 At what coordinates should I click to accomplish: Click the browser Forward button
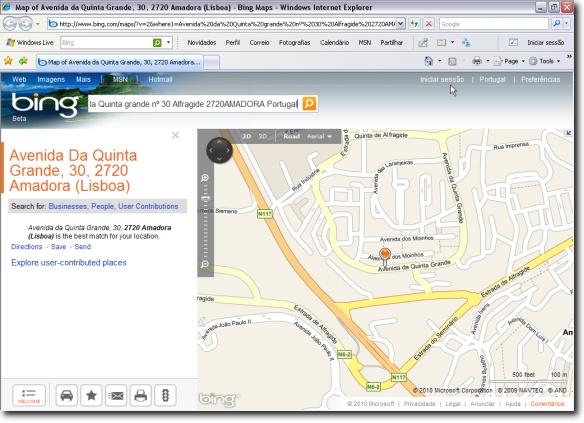click(x=25, y=24)
